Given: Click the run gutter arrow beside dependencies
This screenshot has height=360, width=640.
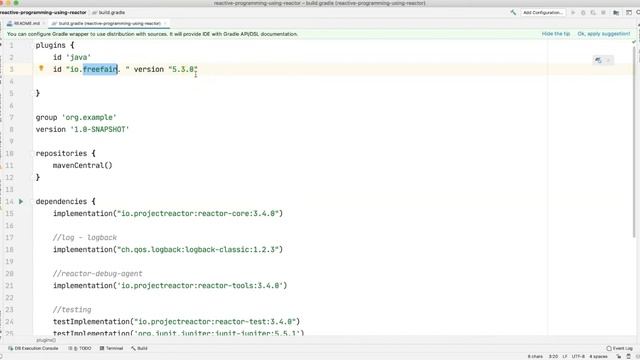Looking at the screenshot, I should tap(21, 201).
